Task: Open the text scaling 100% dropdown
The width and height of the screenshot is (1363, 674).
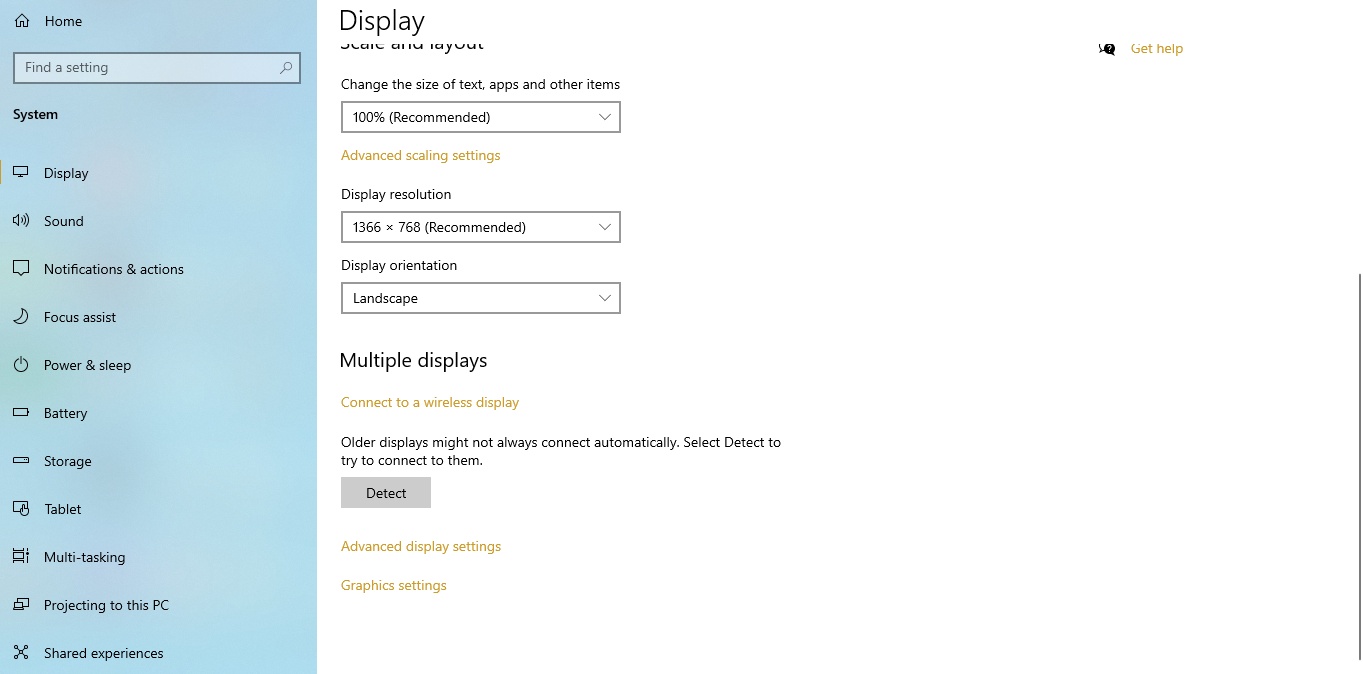Action: [480, 117]
